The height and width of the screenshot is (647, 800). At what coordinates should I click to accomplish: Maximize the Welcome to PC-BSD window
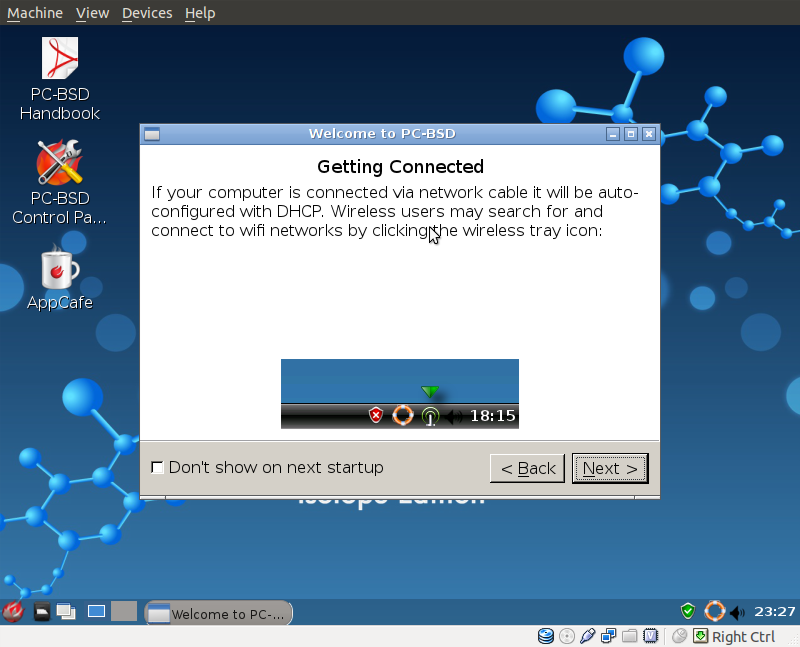(631, 134)
